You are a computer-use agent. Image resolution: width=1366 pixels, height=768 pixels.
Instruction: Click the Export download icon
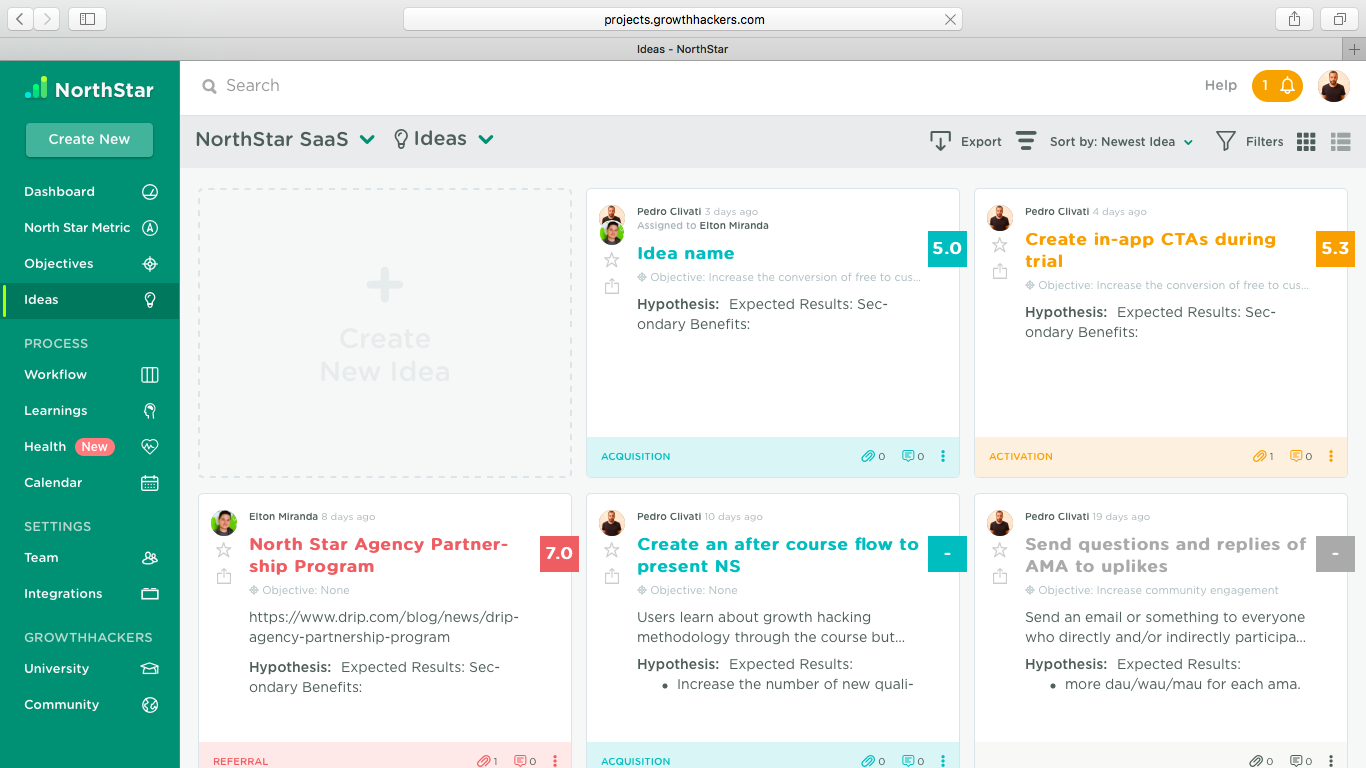click(x=940, y=141)
